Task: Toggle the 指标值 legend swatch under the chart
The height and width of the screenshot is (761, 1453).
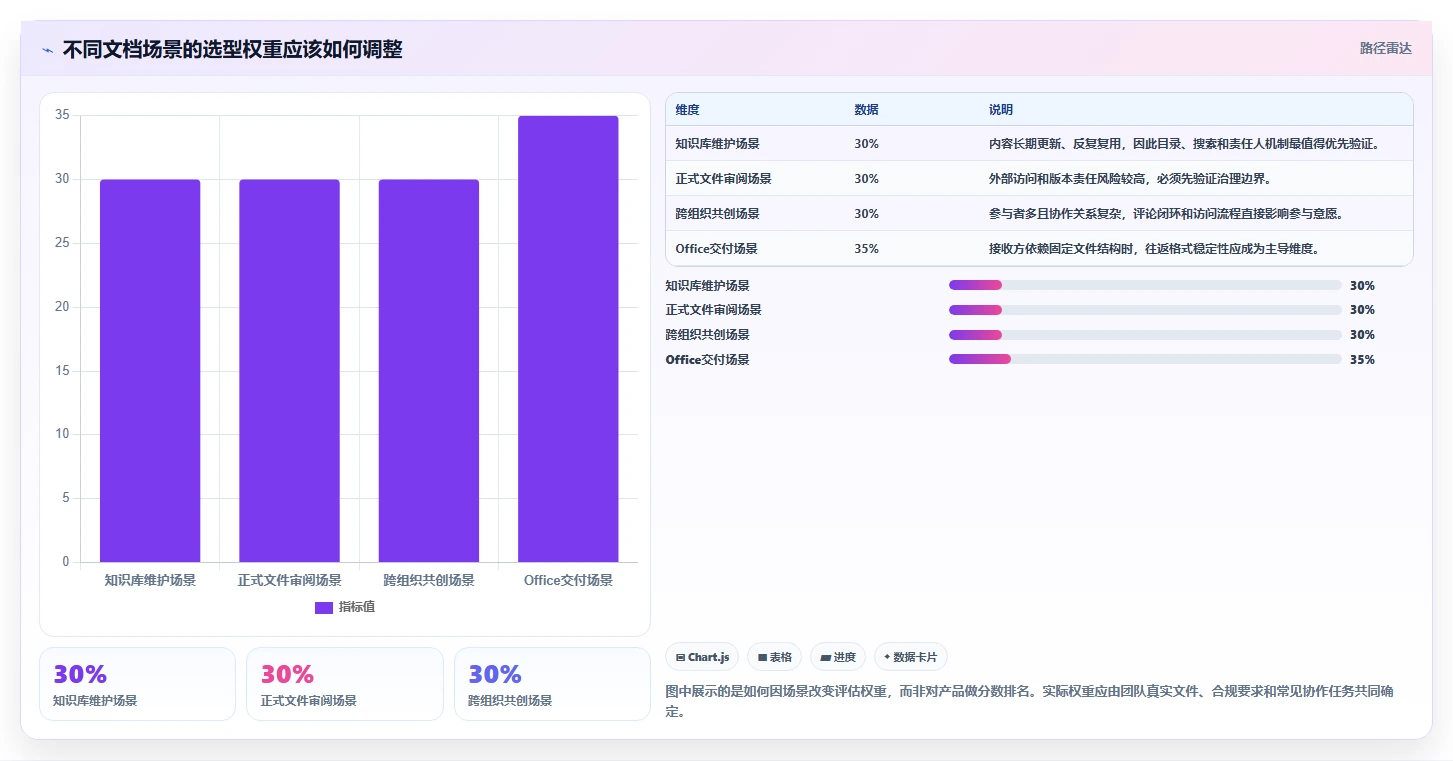Action: (x=324, y=607)
